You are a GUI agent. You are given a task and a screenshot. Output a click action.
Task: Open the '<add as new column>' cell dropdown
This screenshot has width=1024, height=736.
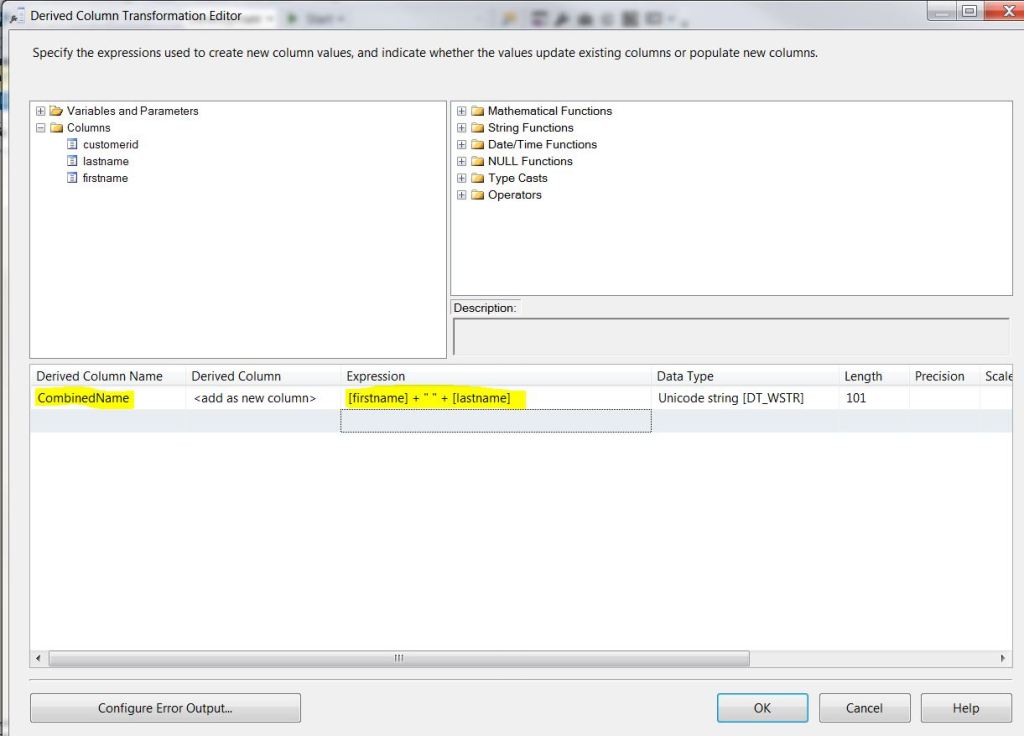click(263, 398)
